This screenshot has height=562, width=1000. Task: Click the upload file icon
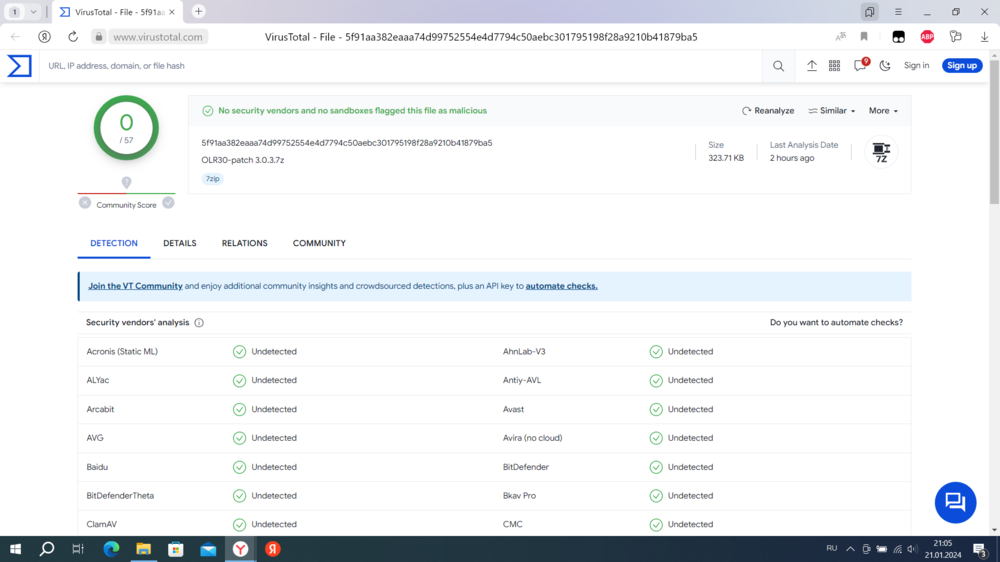[x=812, y=66]
